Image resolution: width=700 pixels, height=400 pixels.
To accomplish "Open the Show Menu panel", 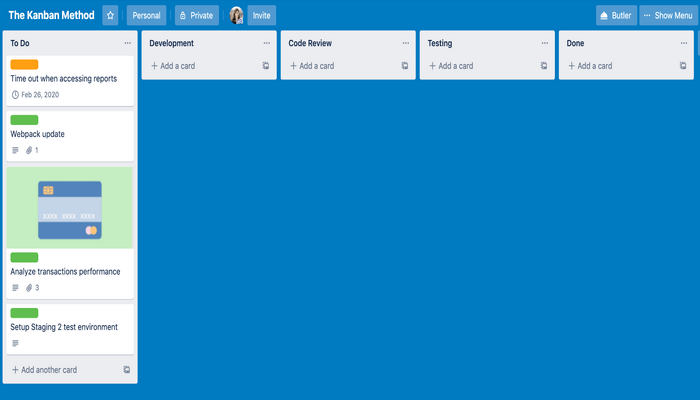I will click(x=669, y=16).
